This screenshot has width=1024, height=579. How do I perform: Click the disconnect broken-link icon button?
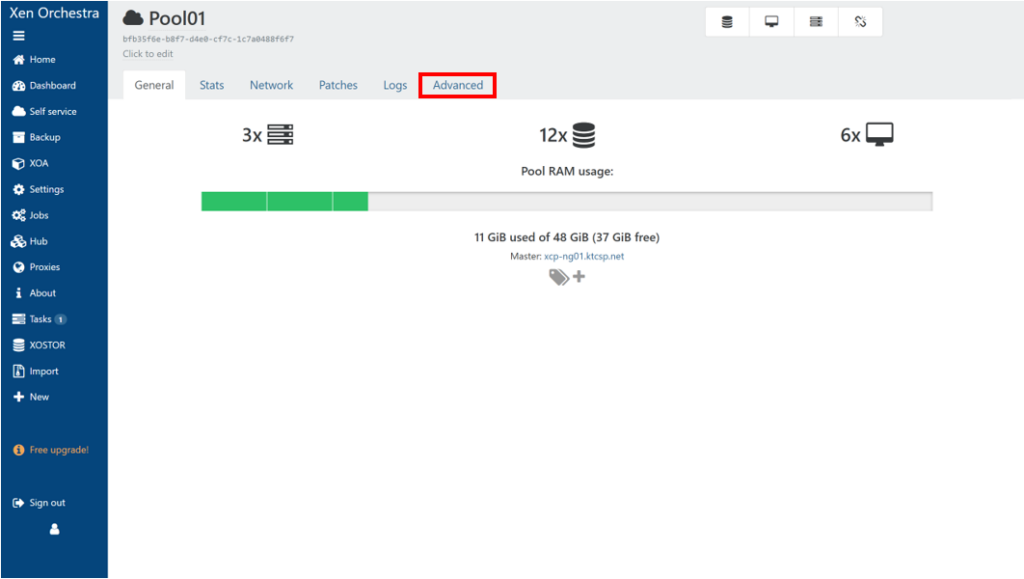point(860,22)
